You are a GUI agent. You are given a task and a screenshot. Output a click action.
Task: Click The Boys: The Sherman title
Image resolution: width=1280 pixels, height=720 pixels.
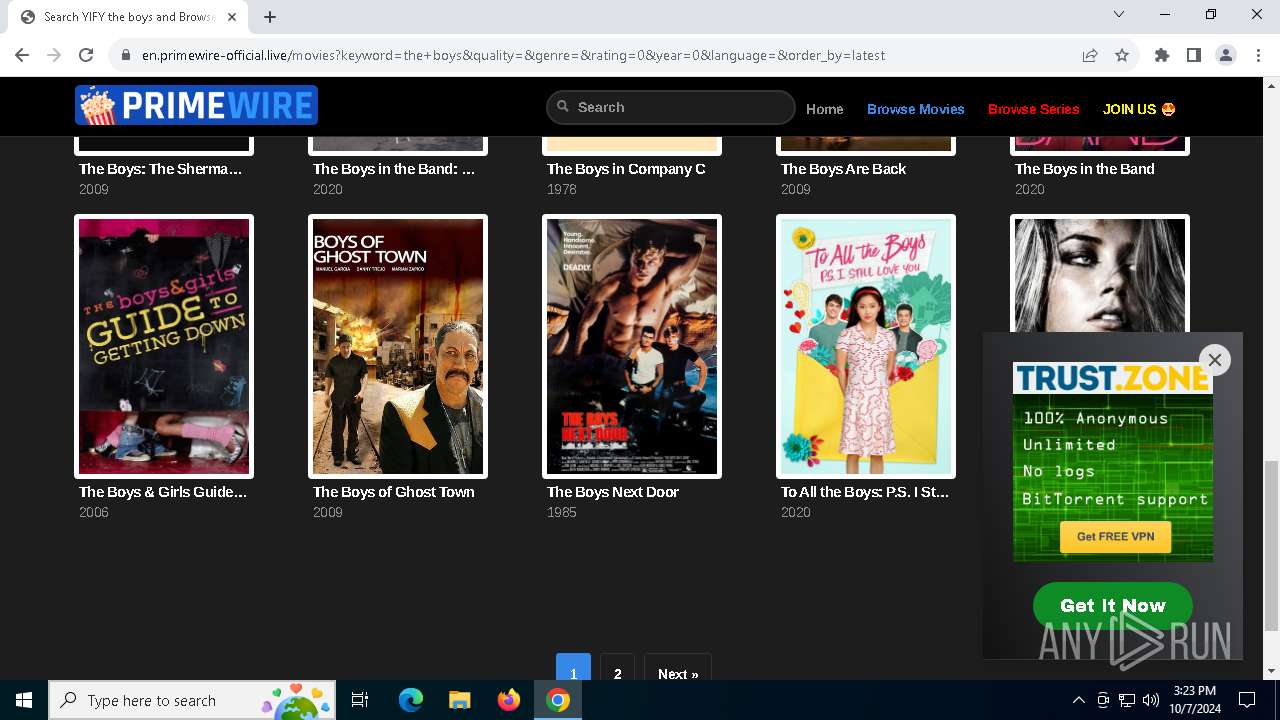tap(160, 169)
